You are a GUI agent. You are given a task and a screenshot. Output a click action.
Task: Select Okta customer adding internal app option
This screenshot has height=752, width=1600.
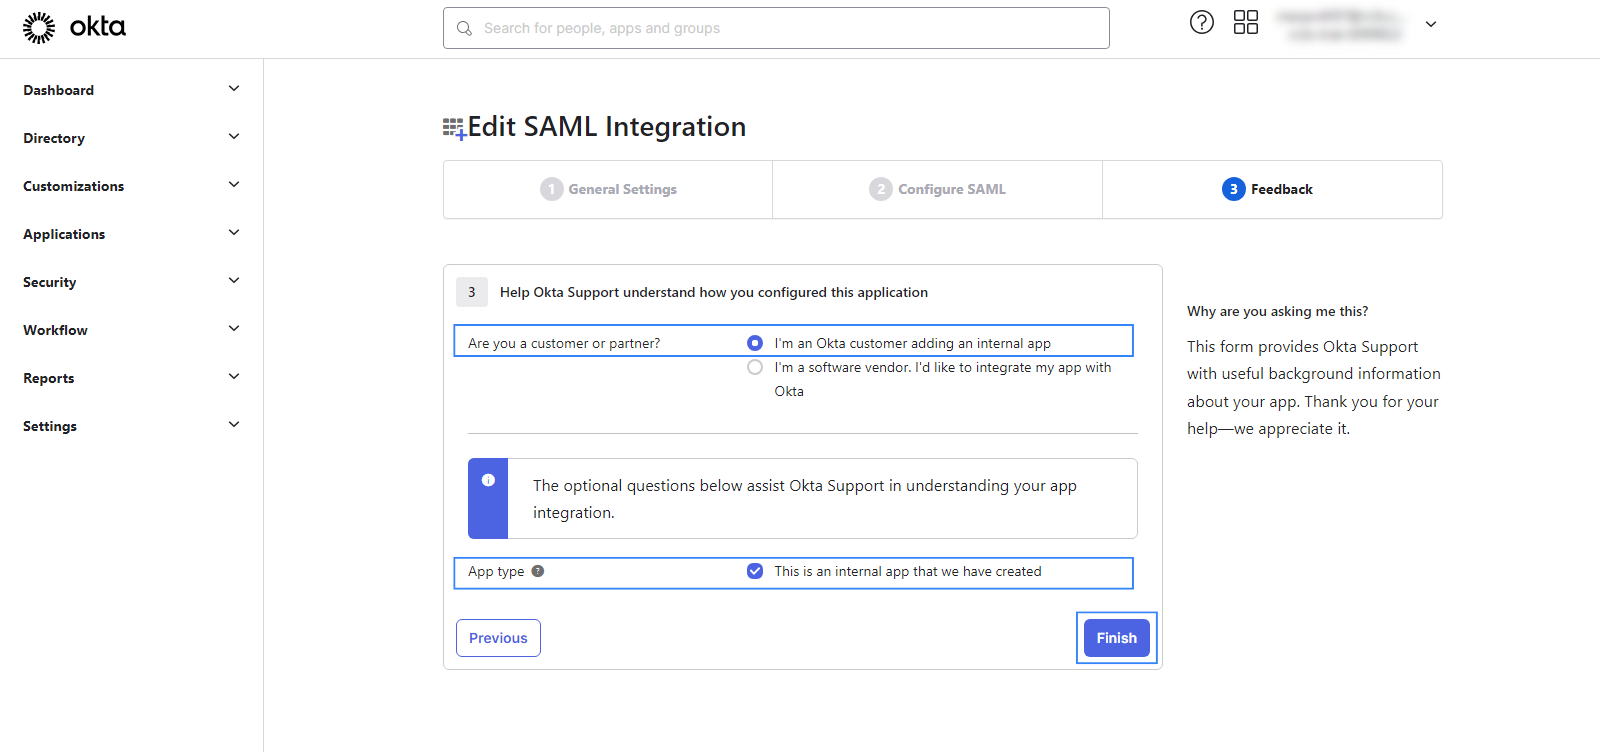(x=755, y=343)
